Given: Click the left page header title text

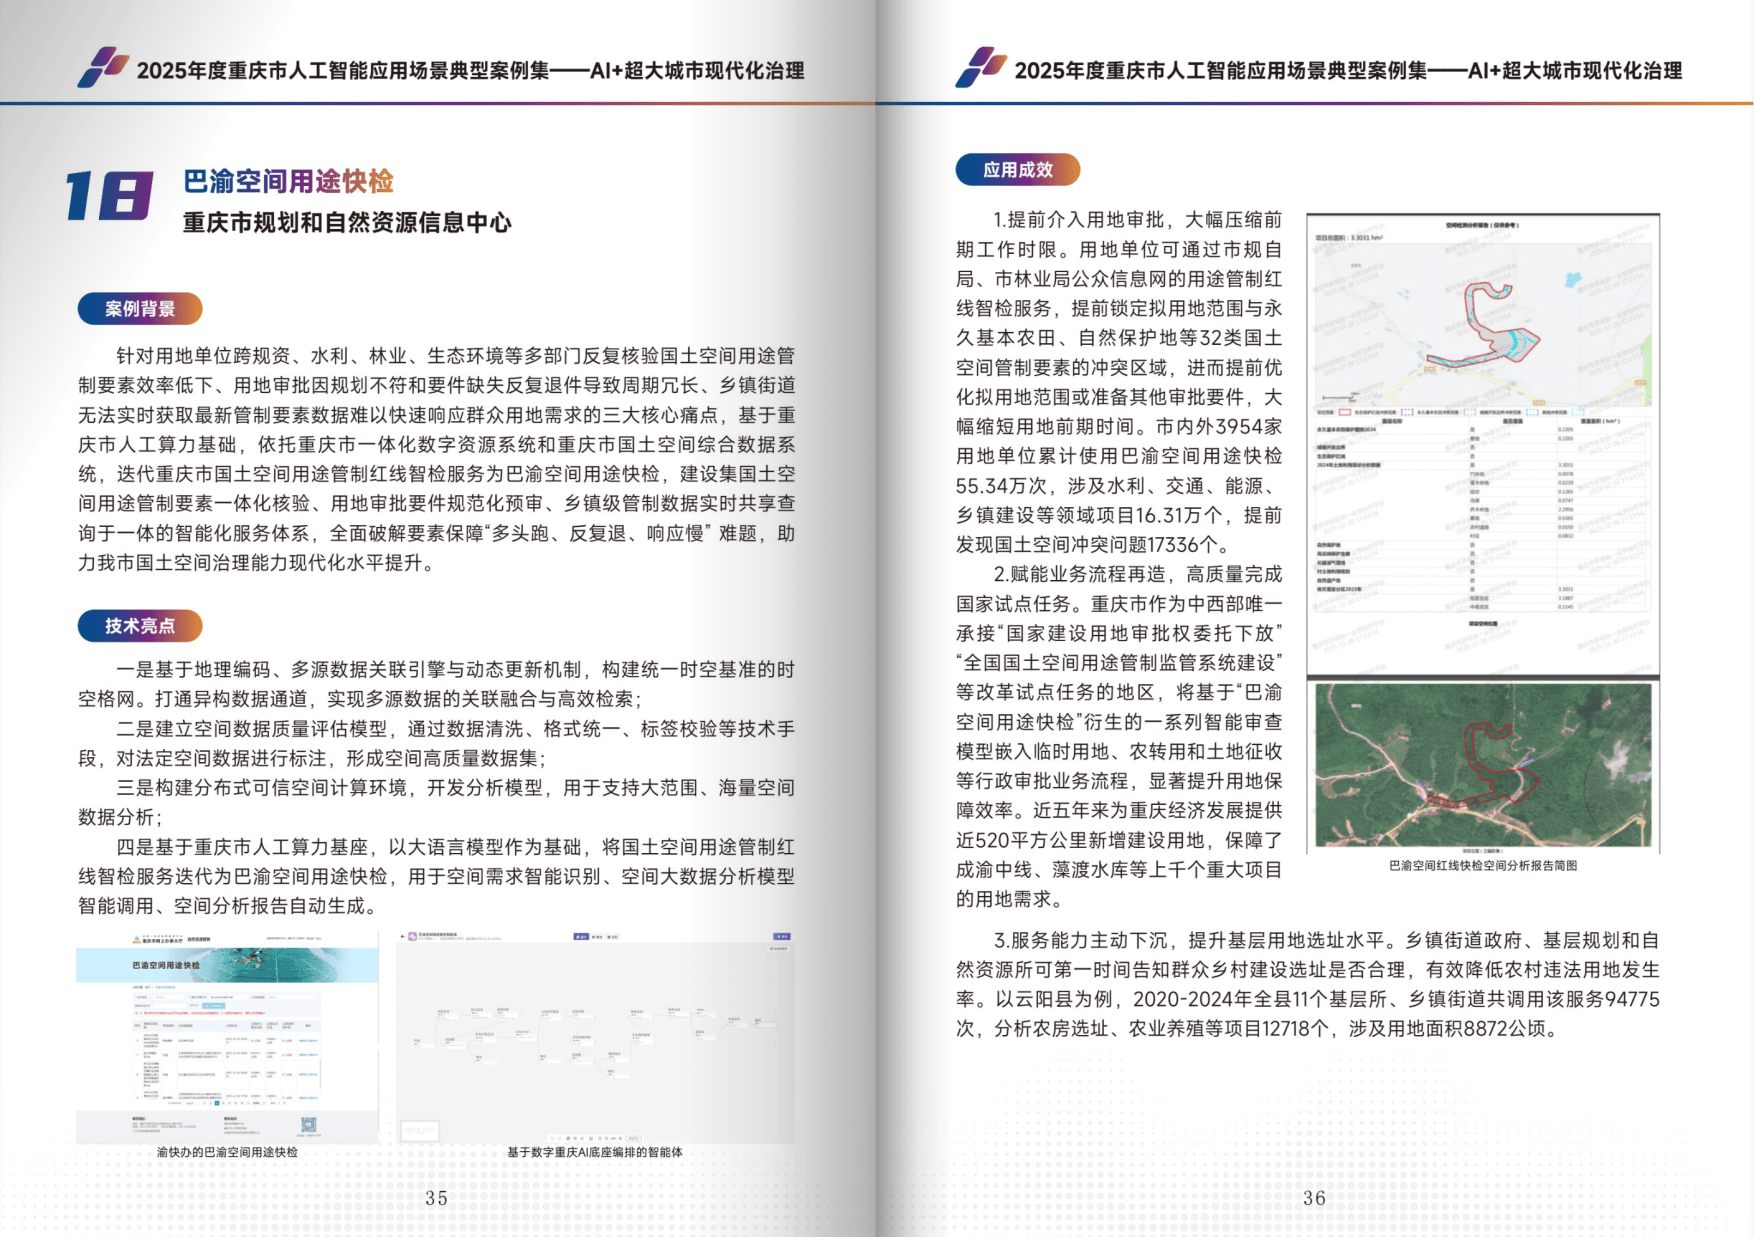Looking at the screenshot, I should pos(470,71).
